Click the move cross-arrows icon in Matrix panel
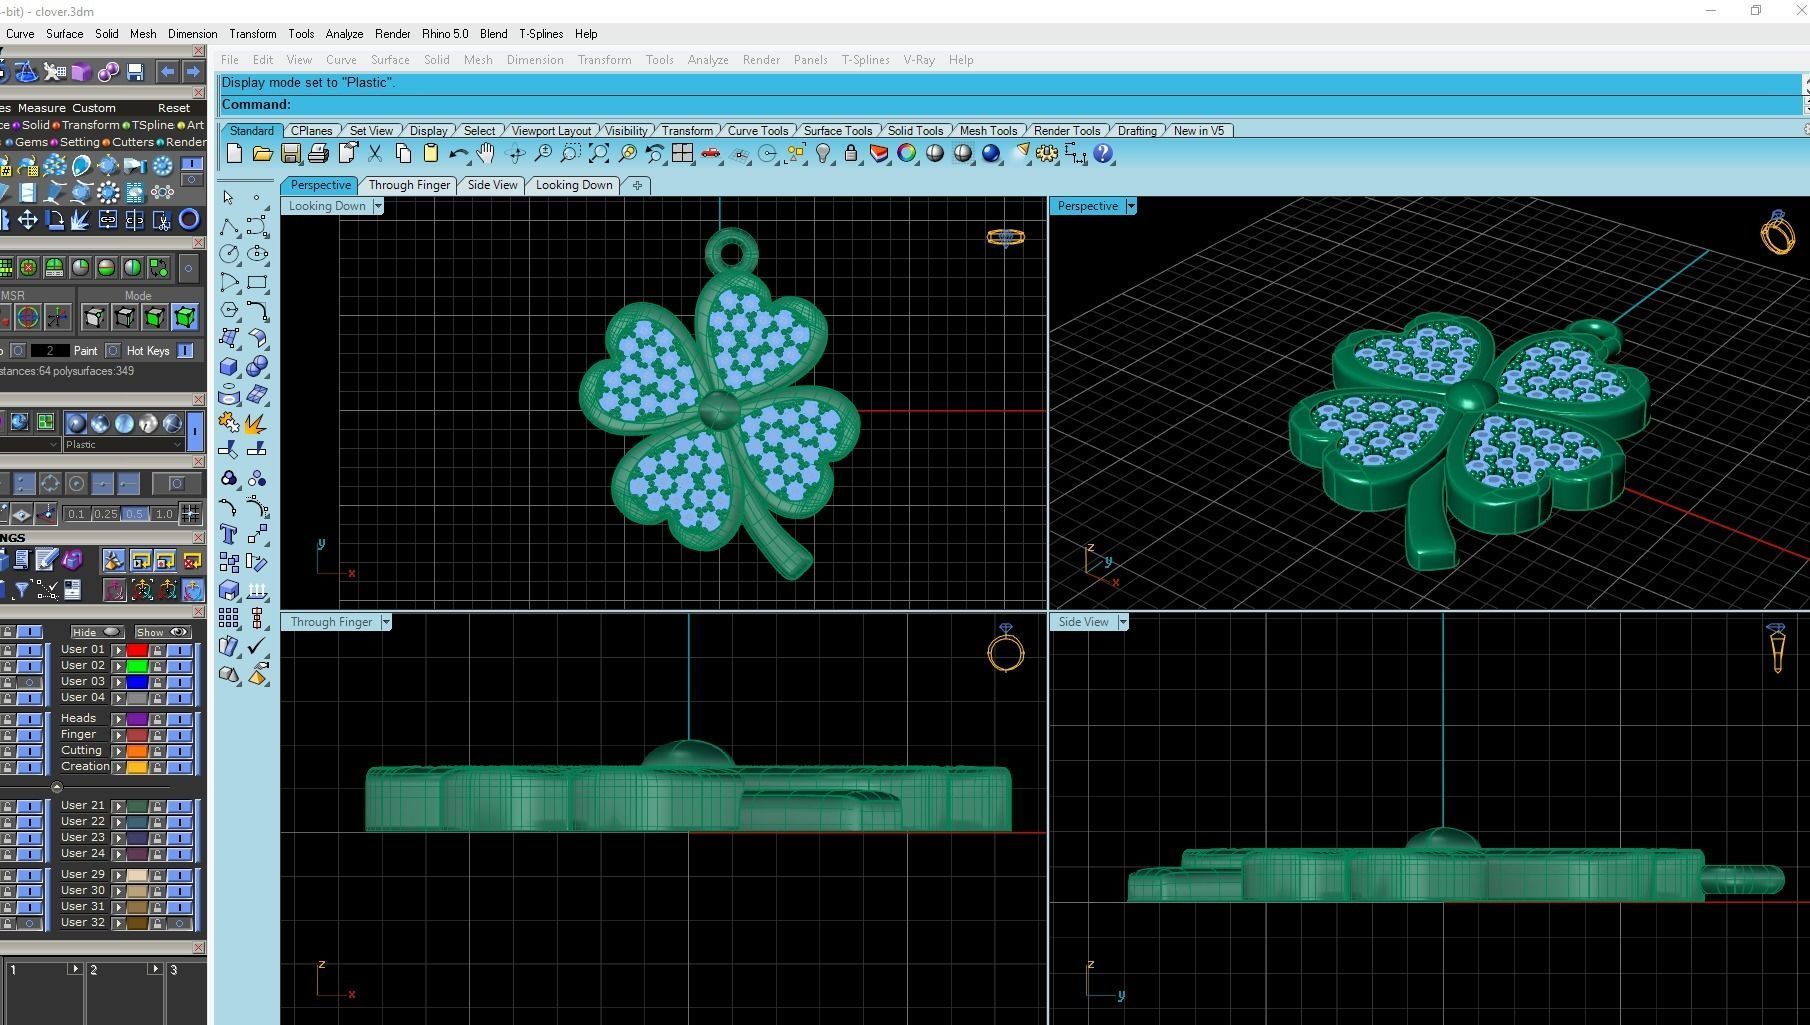This screenshot has width=1810, height=1025. 27,220
